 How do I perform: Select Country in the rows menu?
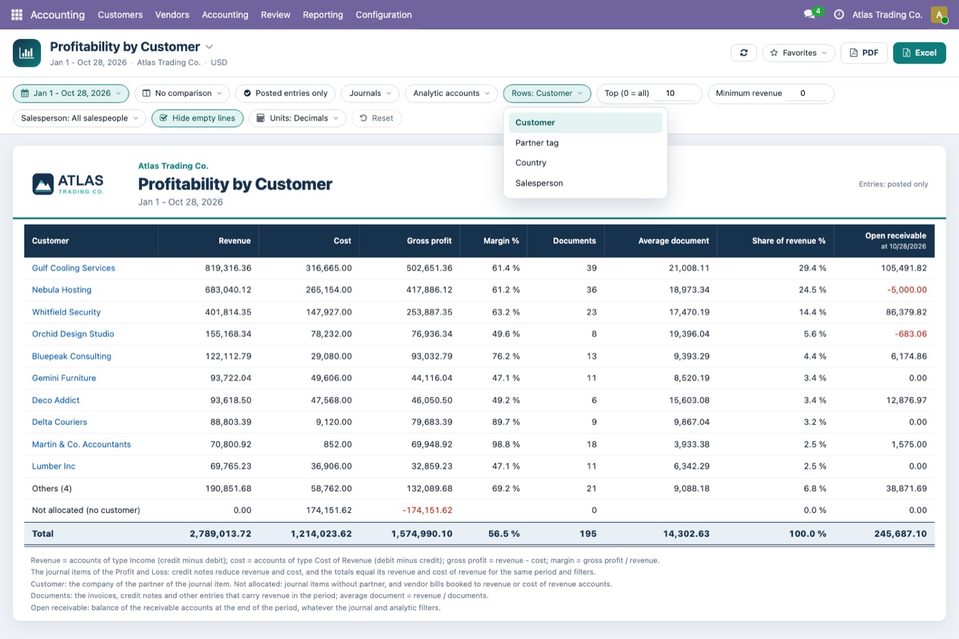585,163
